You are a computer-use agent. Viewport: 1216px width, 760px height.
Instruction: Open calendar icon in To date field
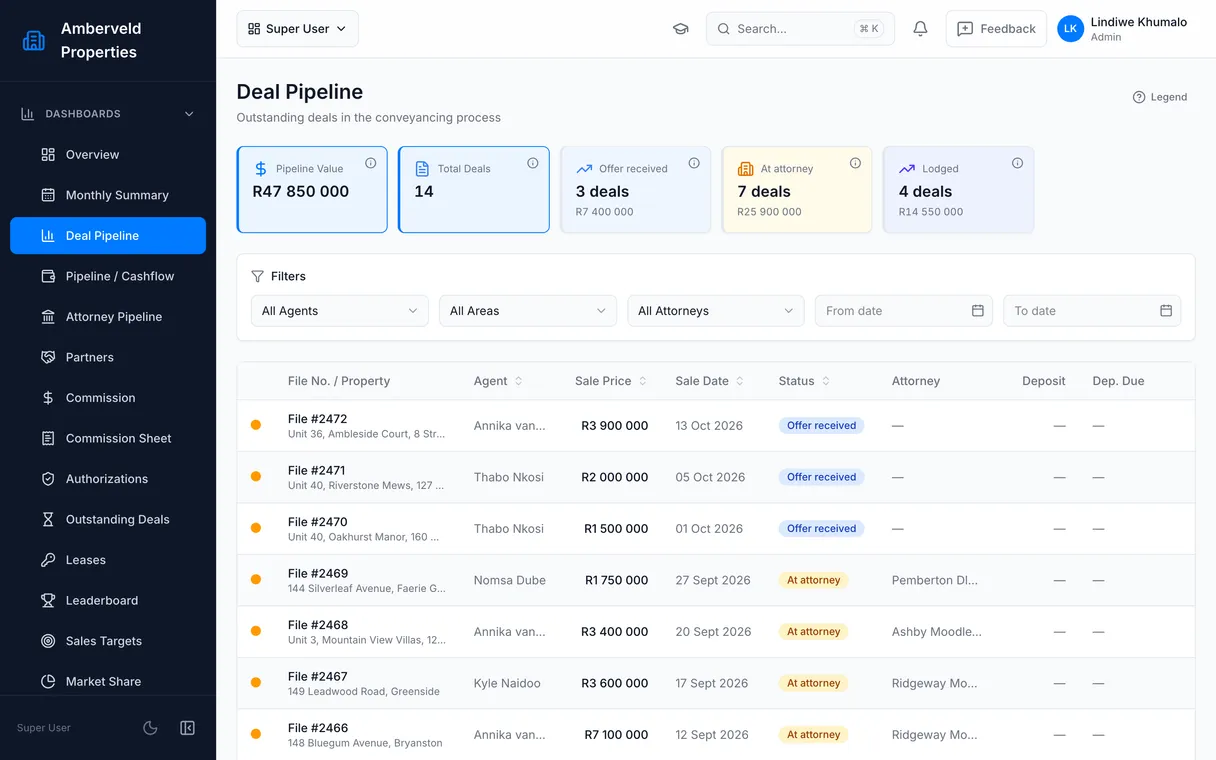point(1166,311)
